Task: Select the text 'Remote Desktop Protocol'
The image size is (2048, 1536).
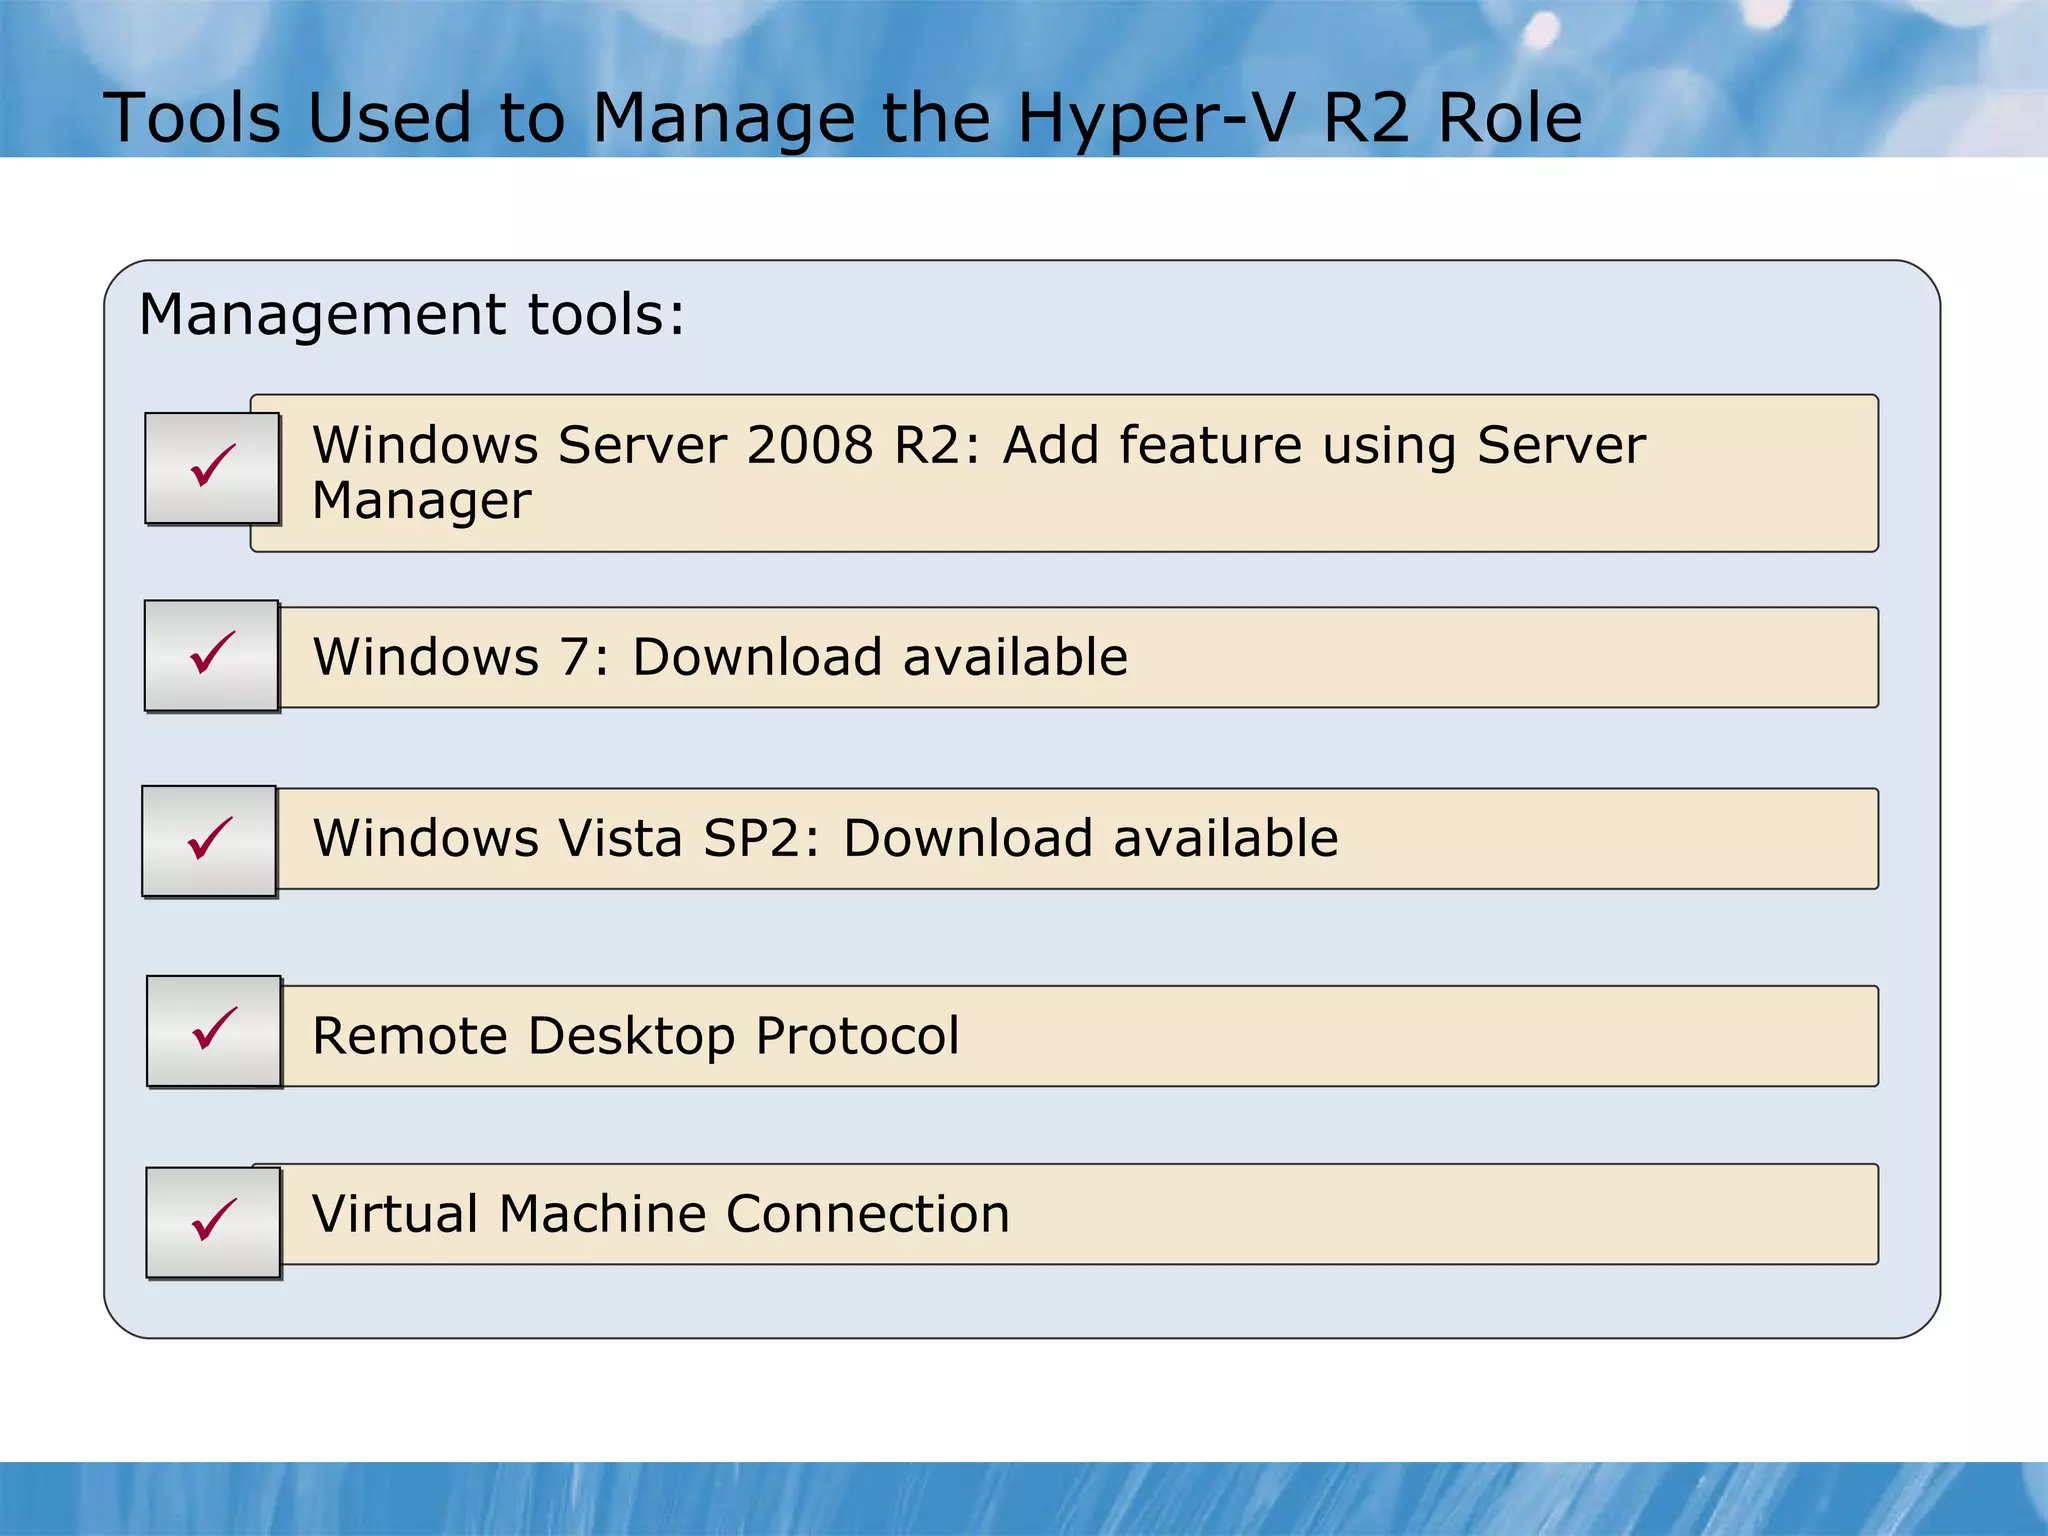Action: pyautogui.click(x=636, y=1036)
